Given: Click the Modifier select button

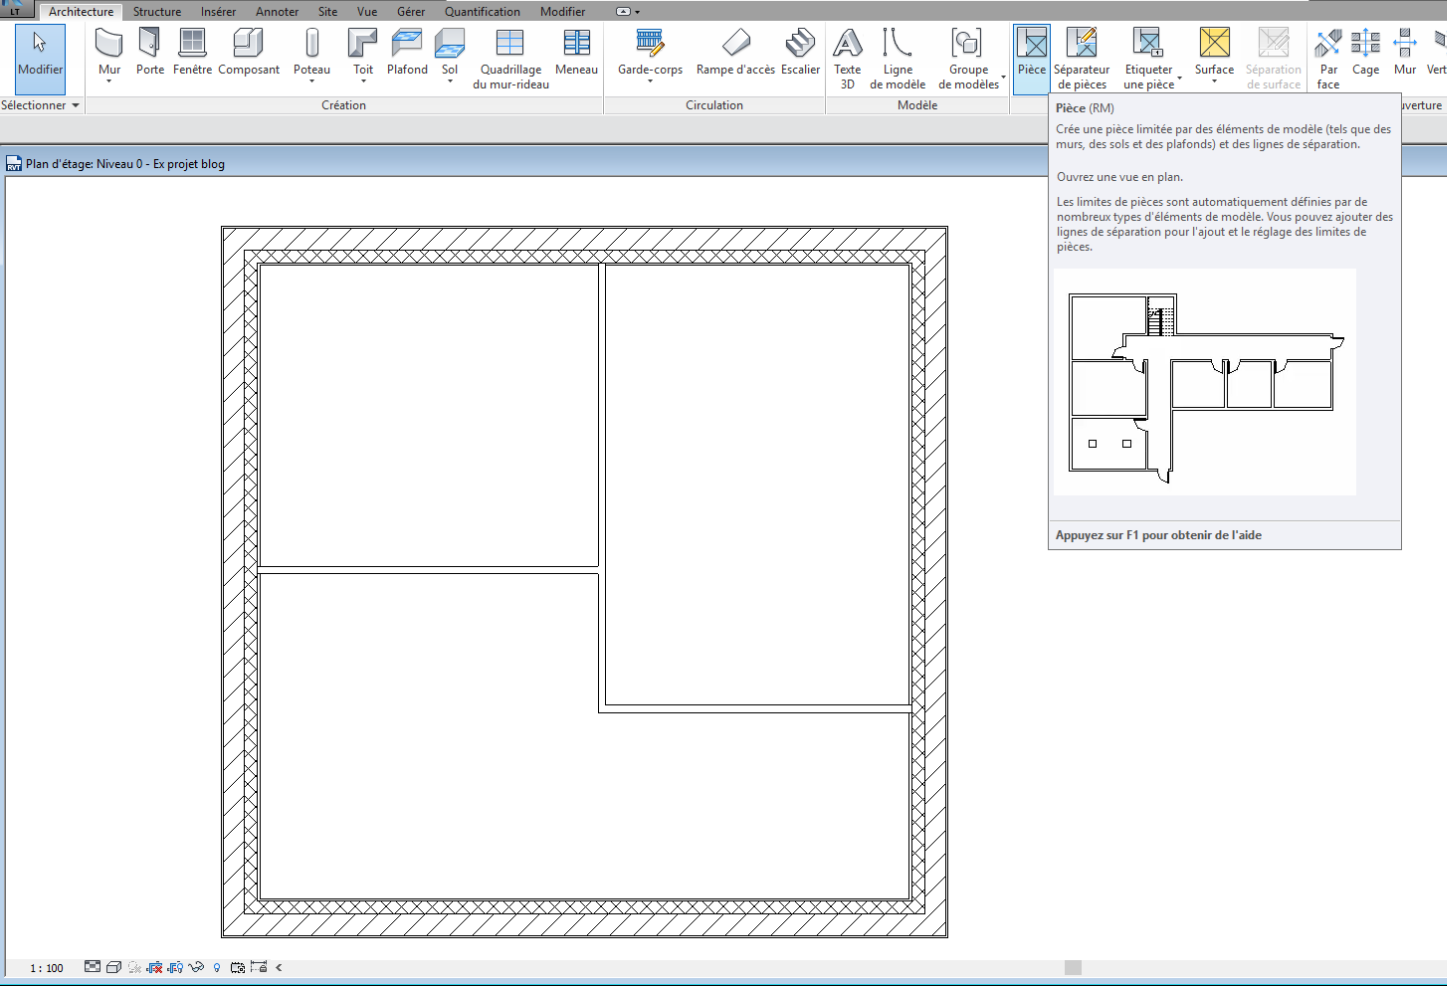Looking at the screenshot, I should (40, 60).
